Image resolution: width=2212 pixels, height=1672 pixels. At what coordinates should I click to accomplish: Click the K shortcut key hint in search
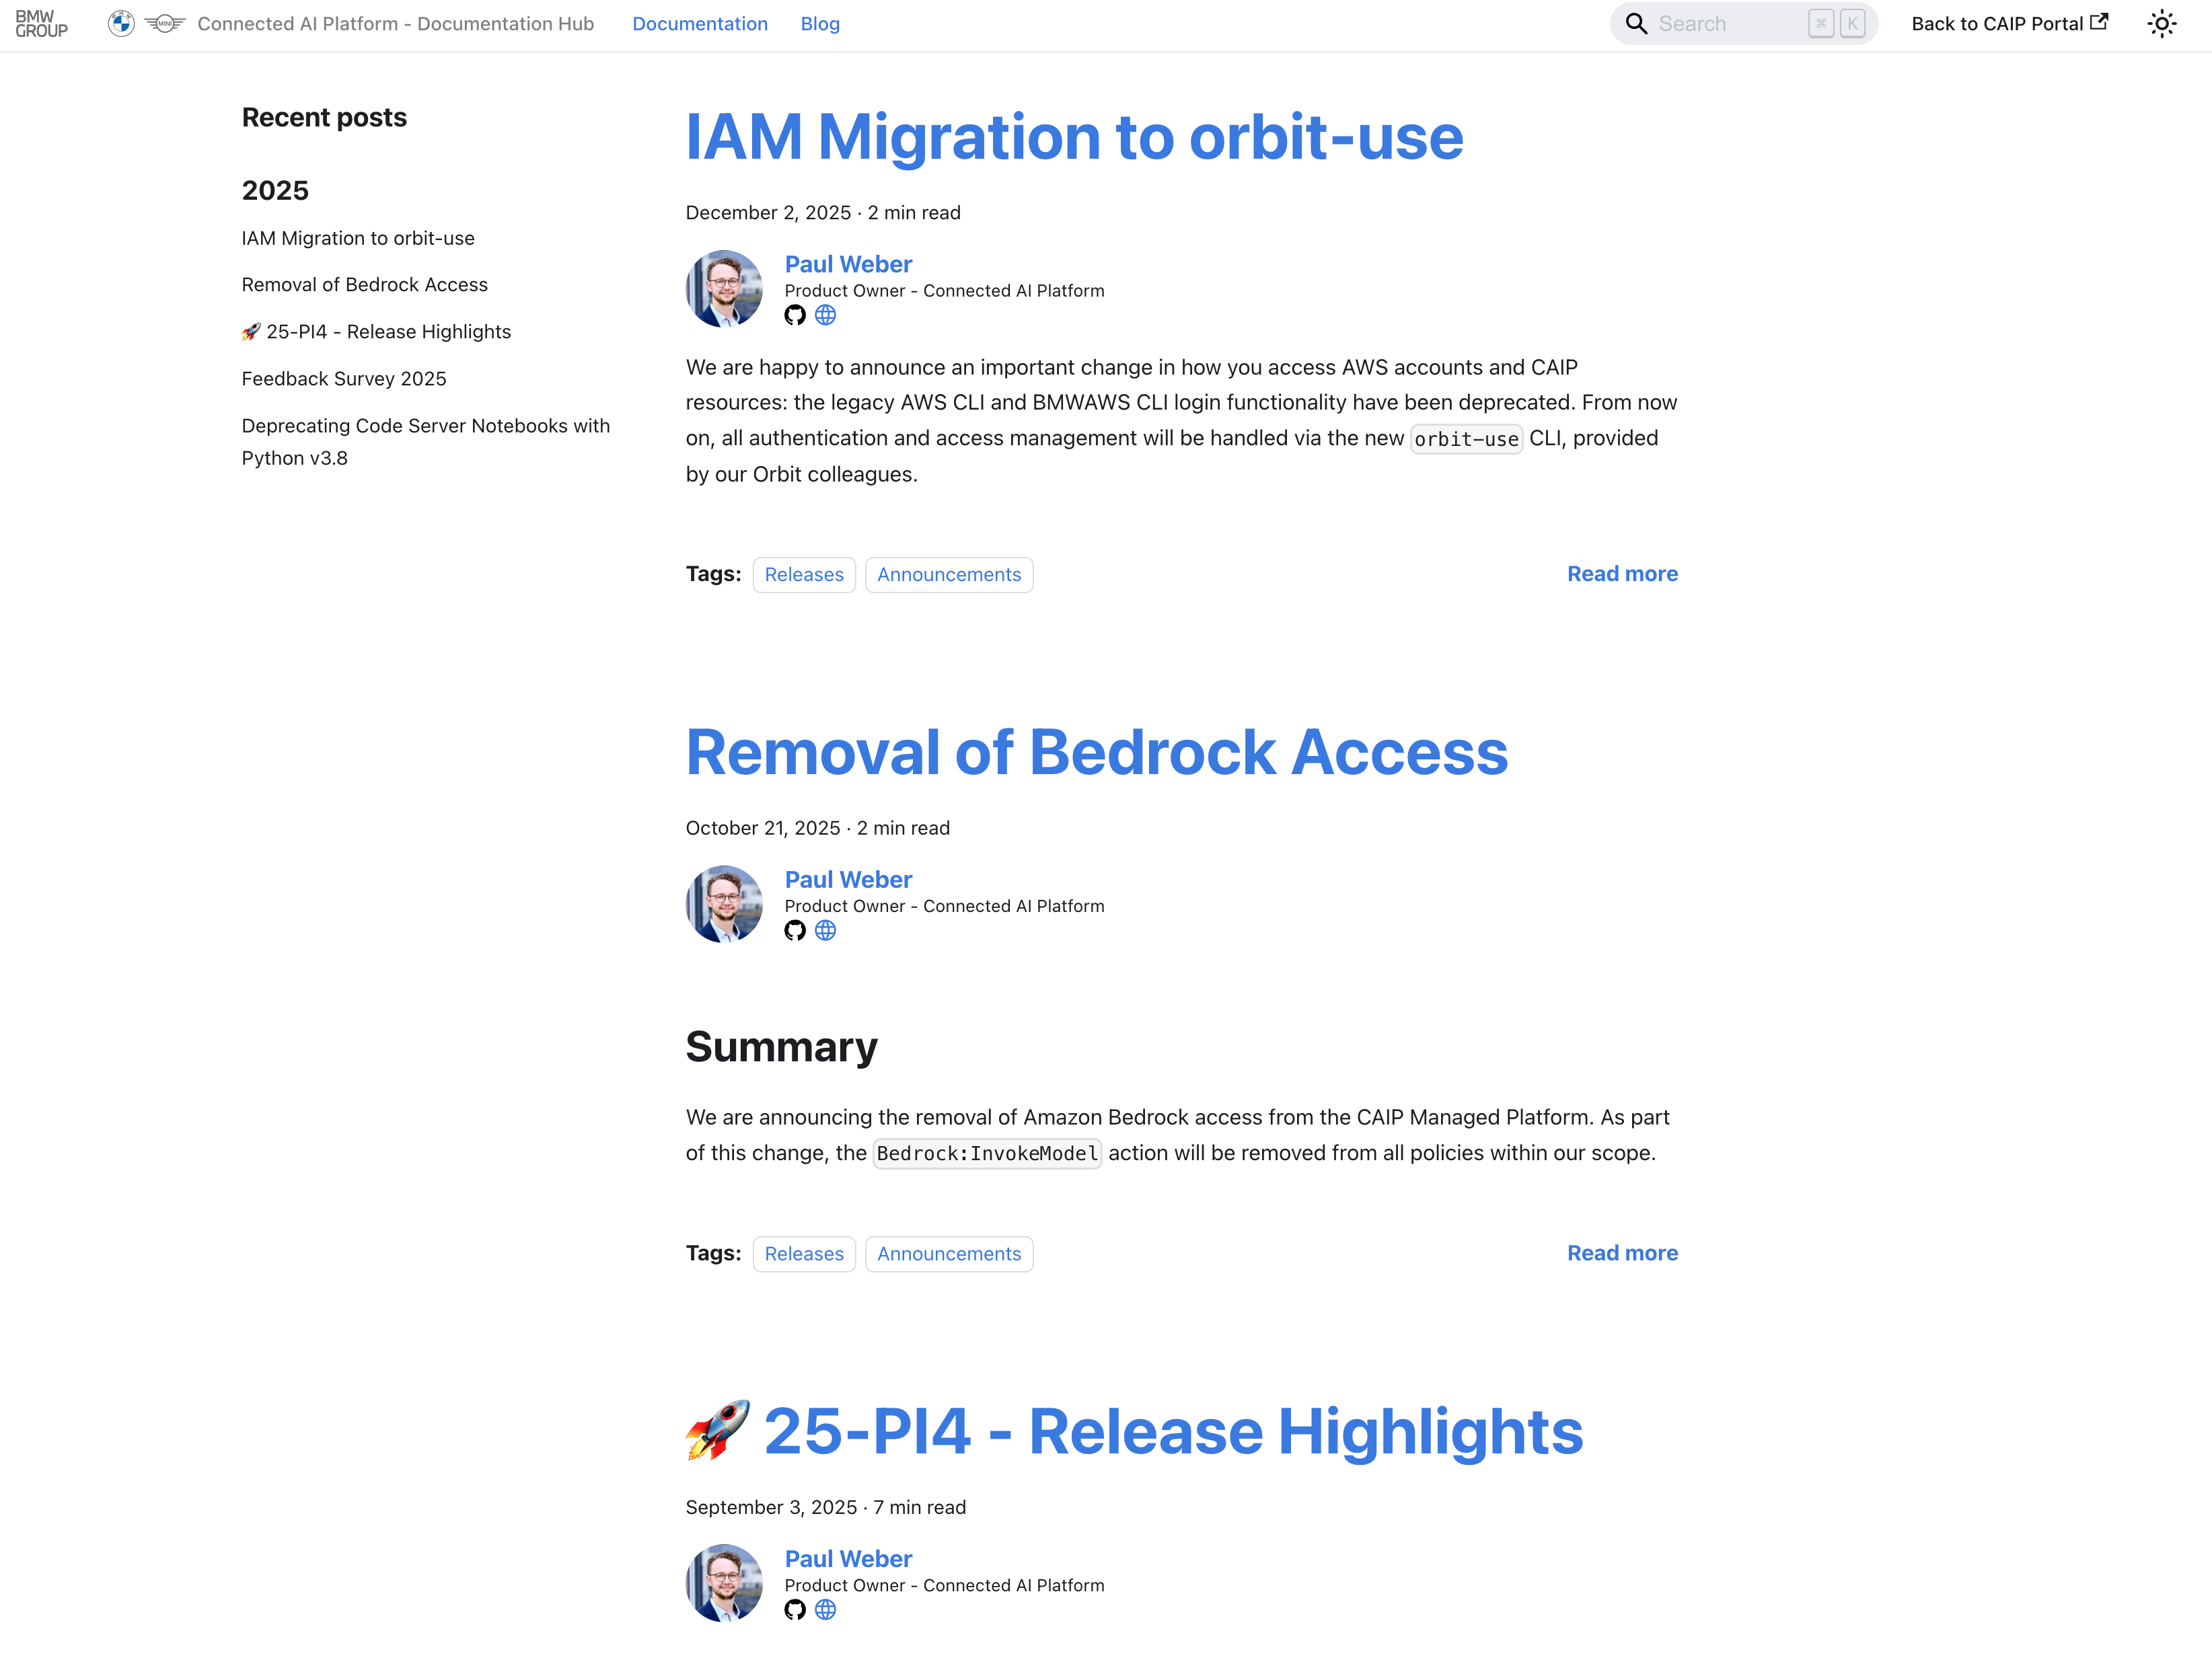[1852, 24]
